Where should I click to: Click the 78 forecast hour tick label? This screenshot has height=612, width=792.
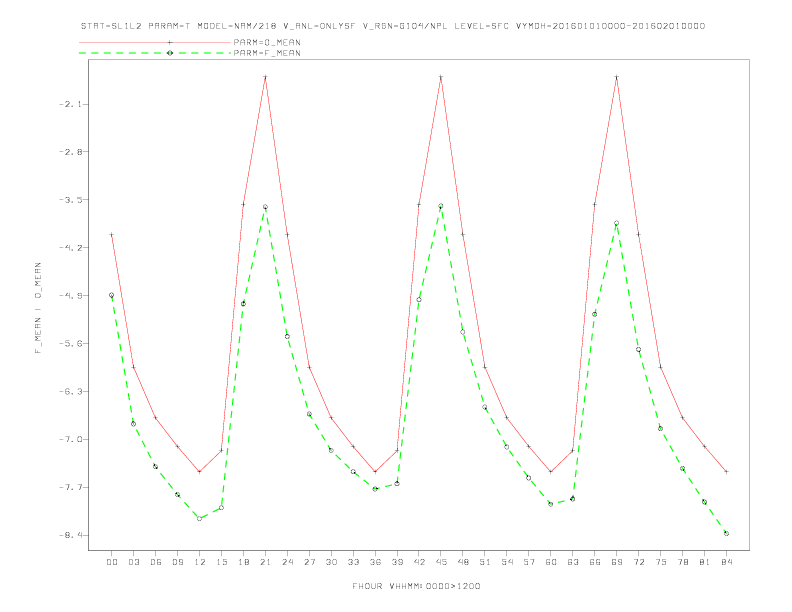682,562
